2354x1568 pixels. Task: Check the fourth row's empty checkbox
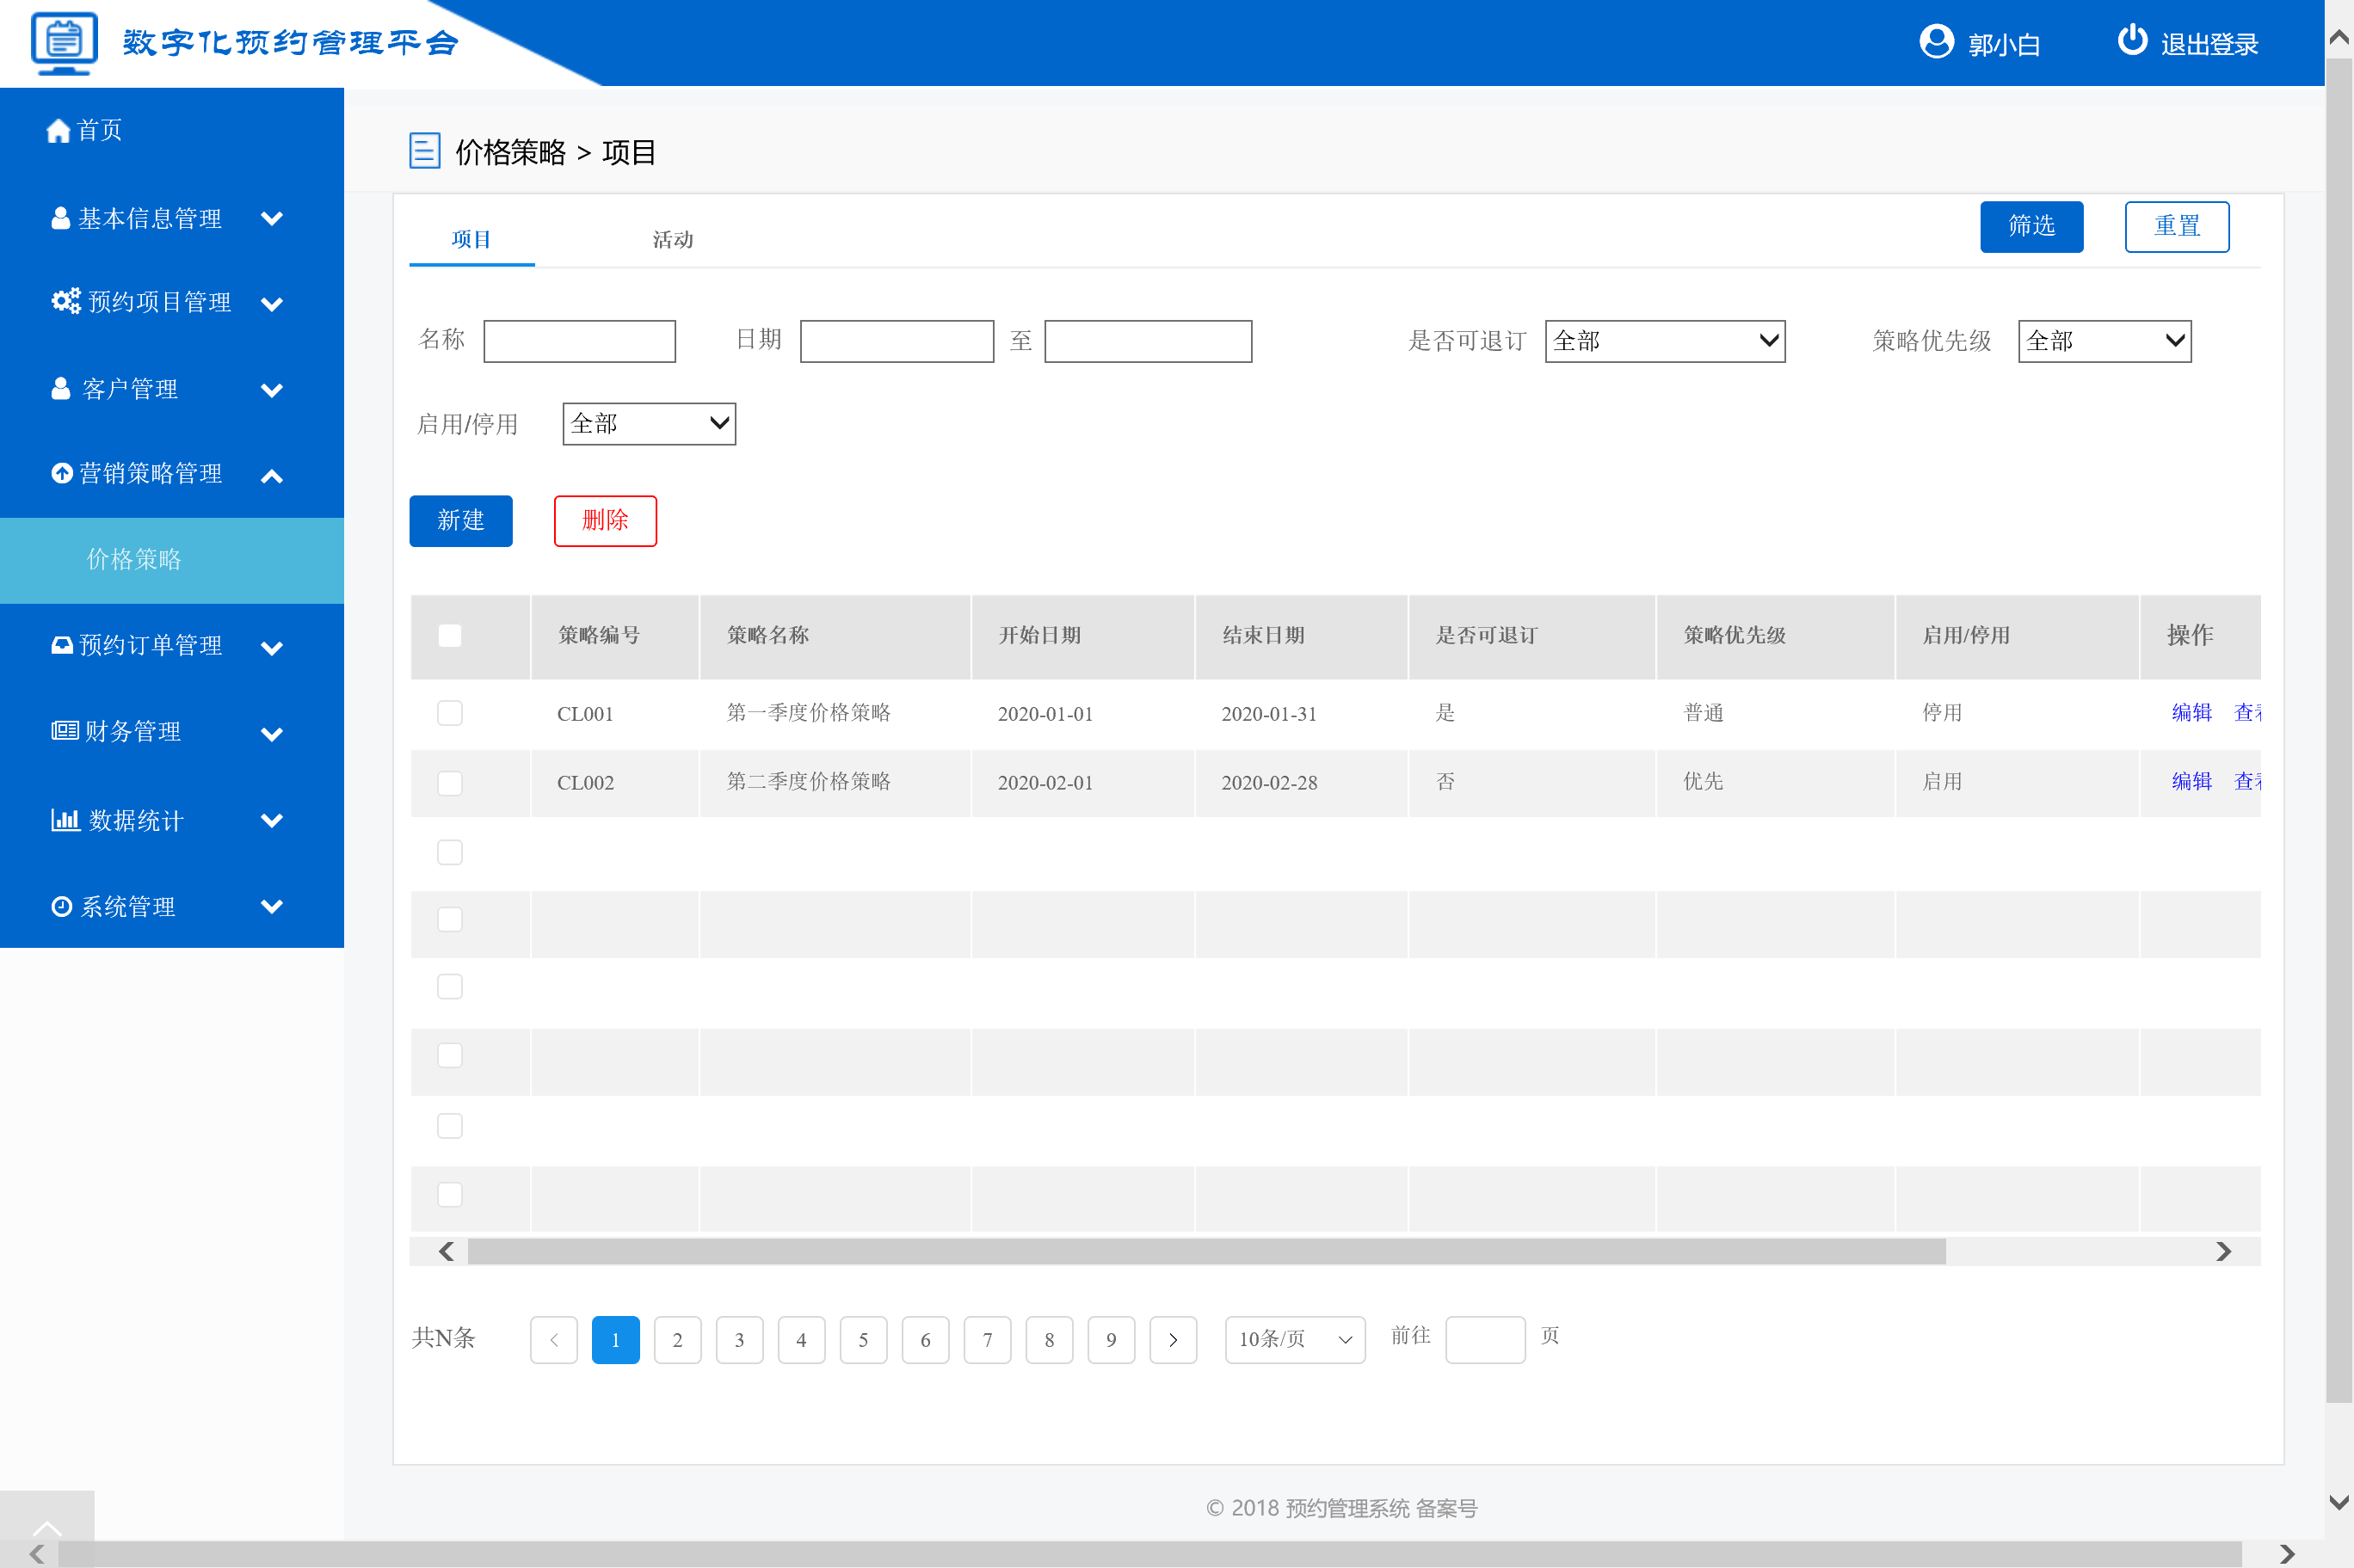point(450,920)
